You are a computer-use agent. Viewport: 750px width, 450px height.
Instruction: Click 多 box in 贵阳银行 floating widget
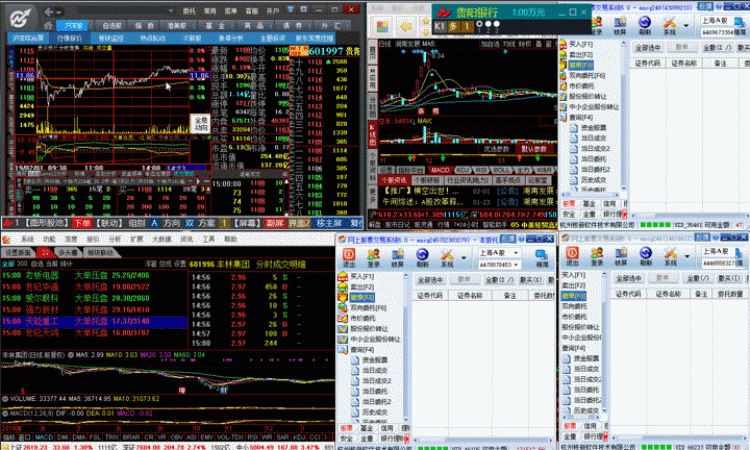453,26
